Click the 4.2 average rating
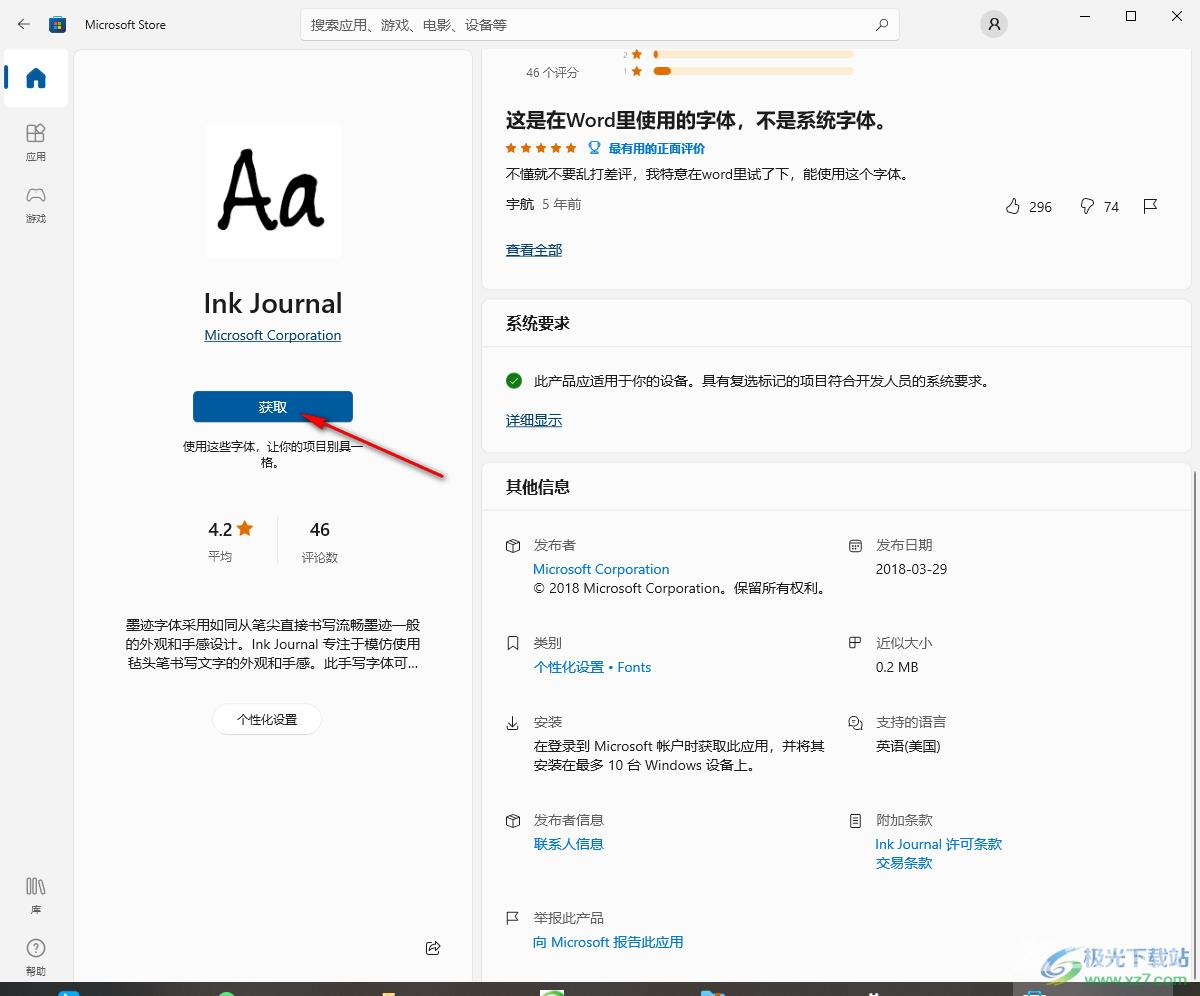Screen dimensions: 1200x996 pos(230,529)
